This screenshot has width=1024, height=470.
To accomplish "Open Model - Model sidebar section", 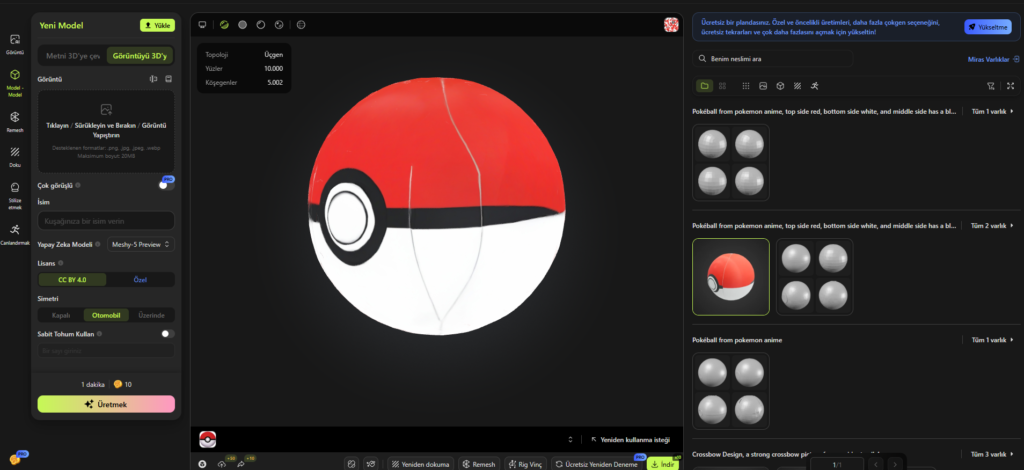I will (15, 82).
